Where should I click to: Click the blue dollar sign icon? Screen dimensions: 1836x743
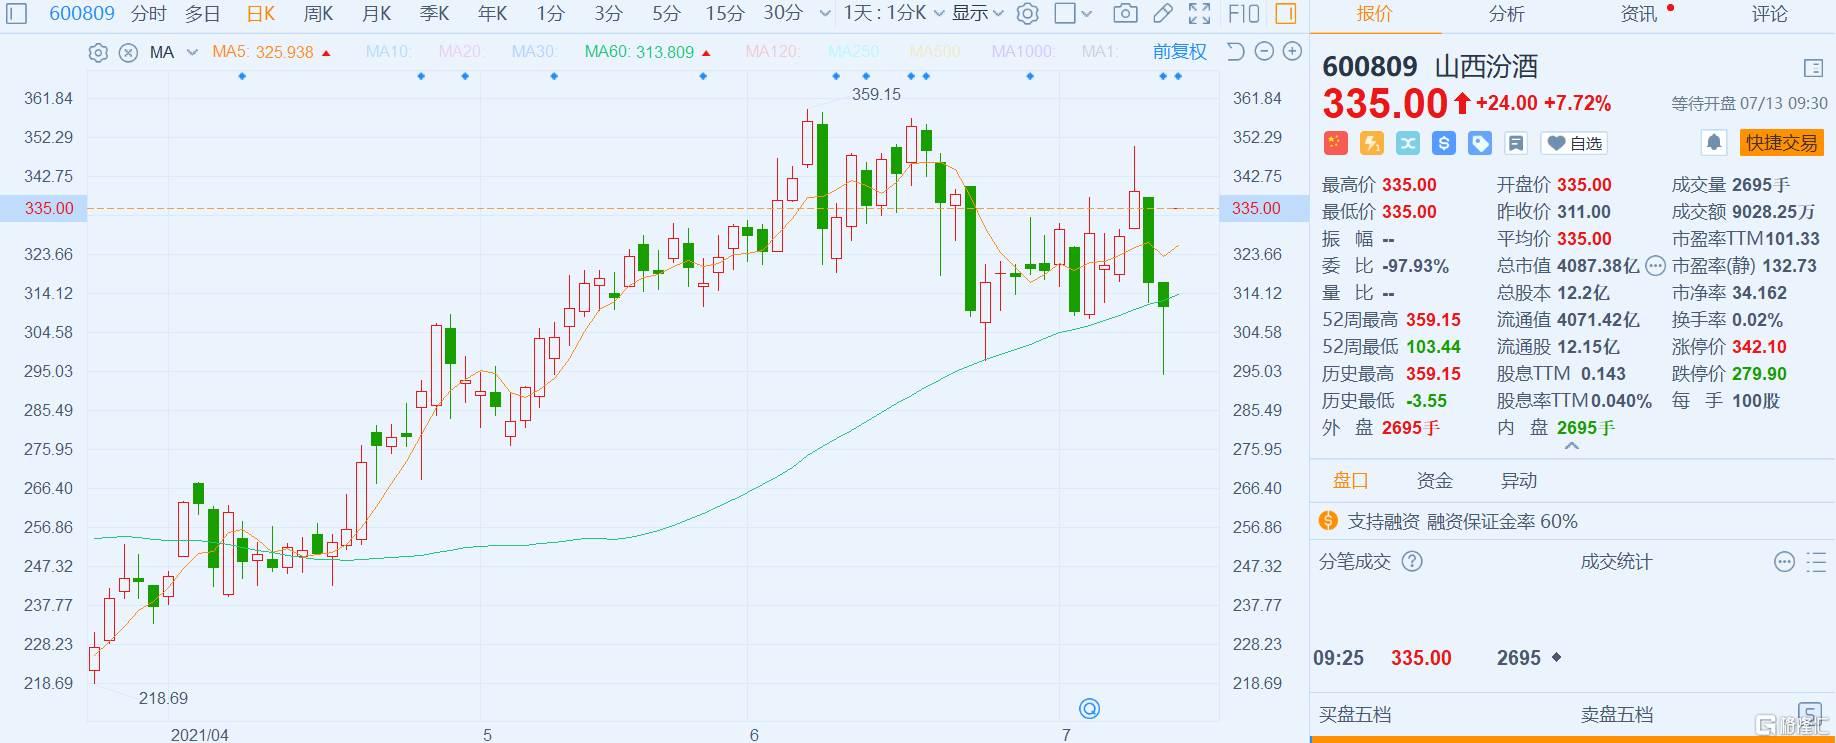click(x=1443, y=143)
